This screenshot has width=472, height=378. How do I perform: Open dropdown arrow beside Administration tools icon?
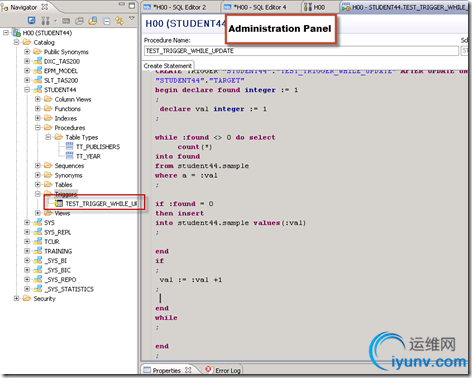55,21
